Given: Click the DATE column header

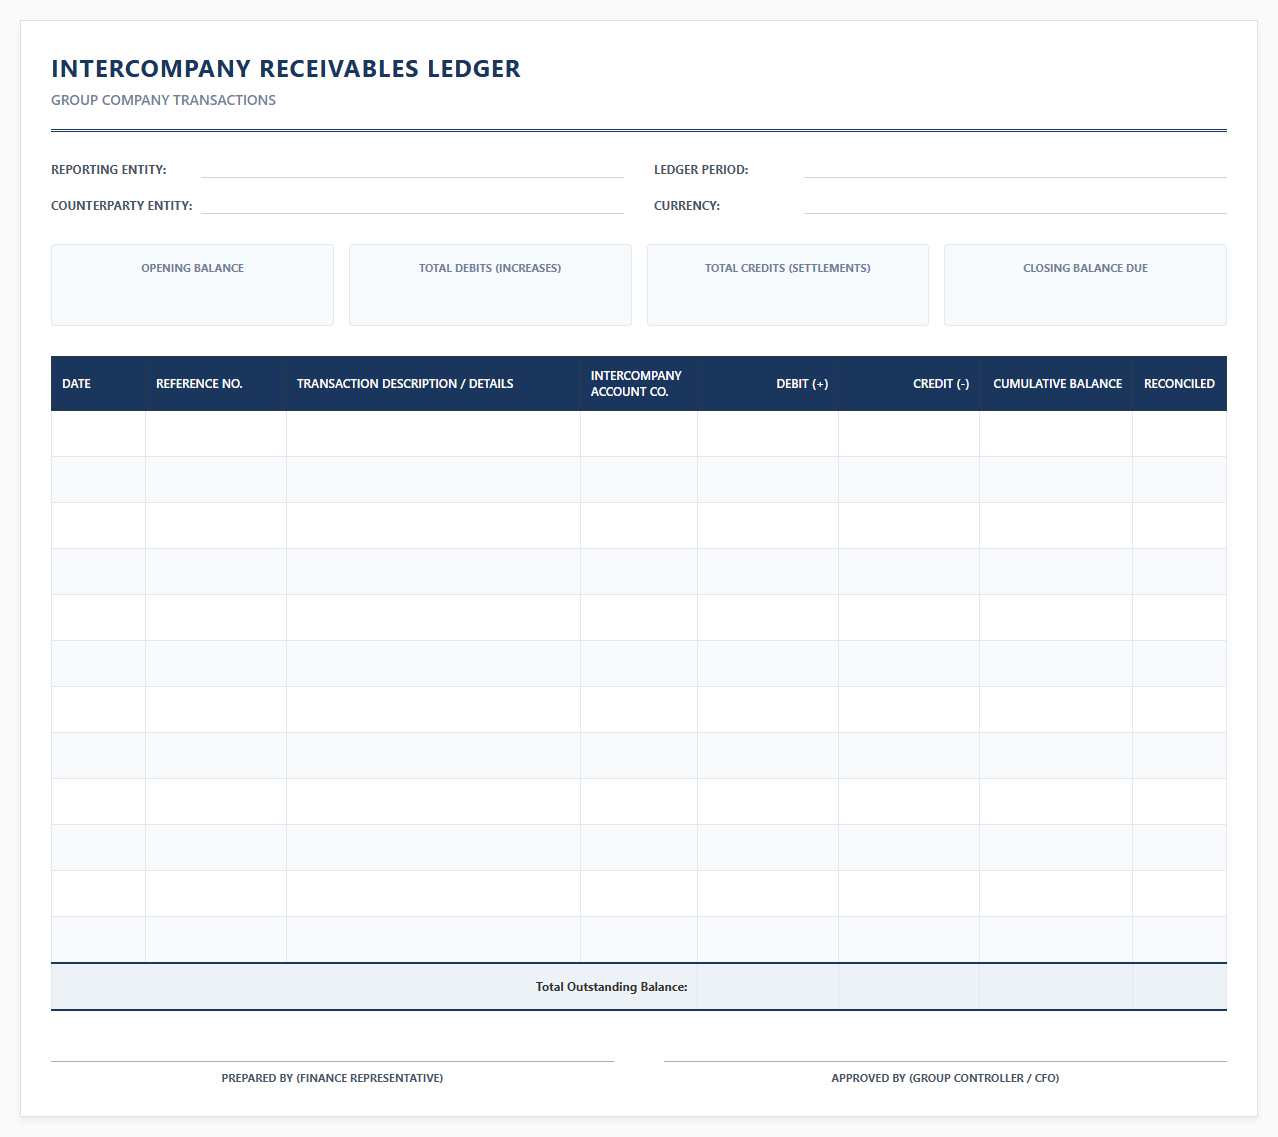Looking at the screenshot, I should [98, 384].
